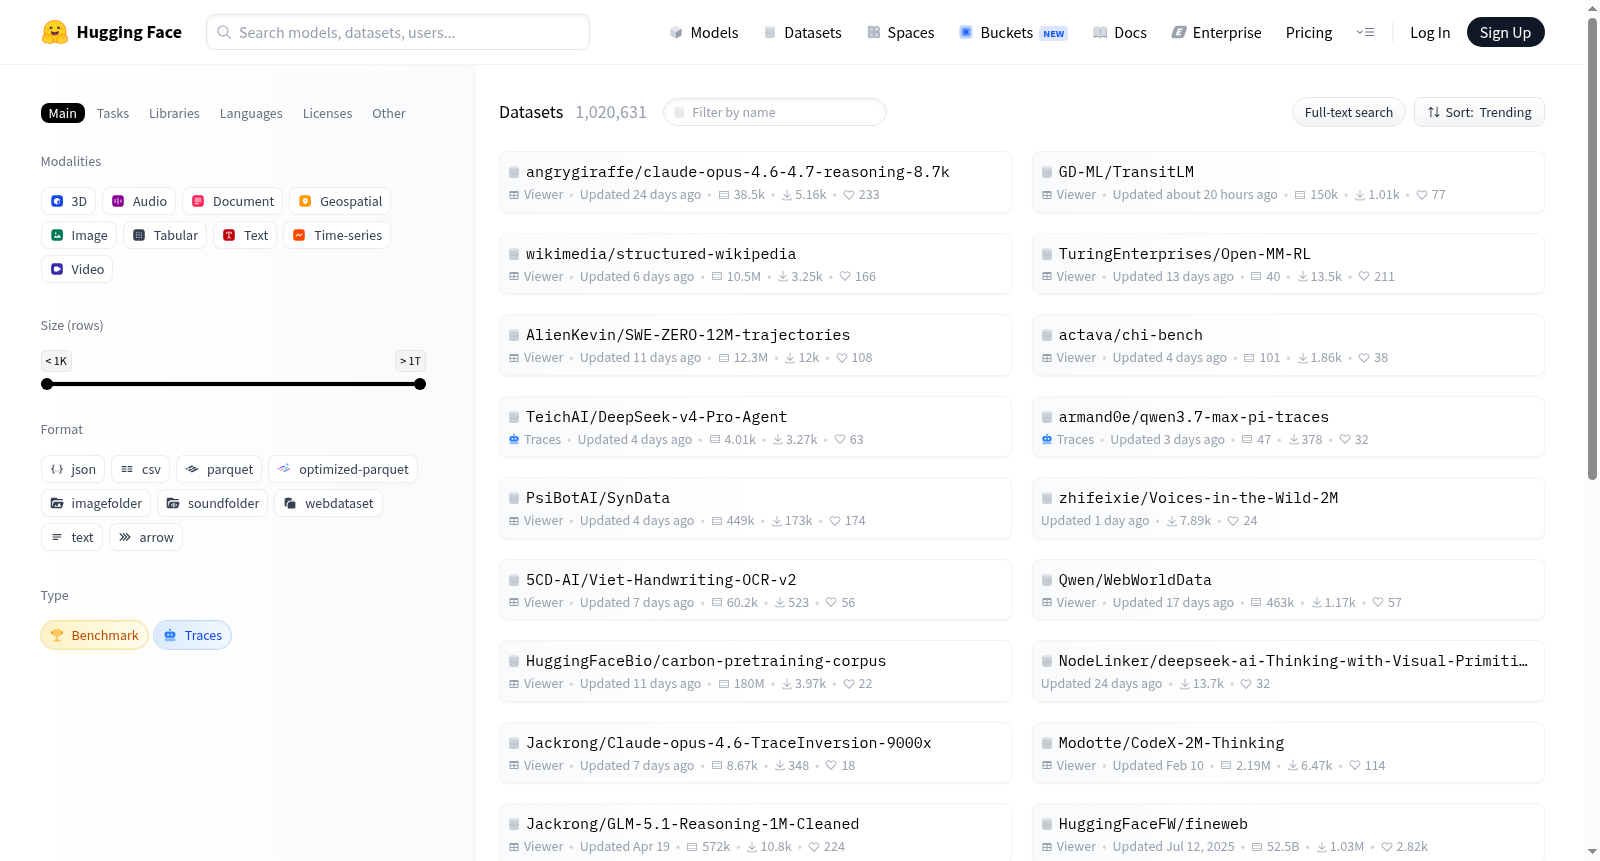The width and height of the screenshot is (1600, 861).
Task: Switch to the Languages filter tab
Action: point(251,113)
